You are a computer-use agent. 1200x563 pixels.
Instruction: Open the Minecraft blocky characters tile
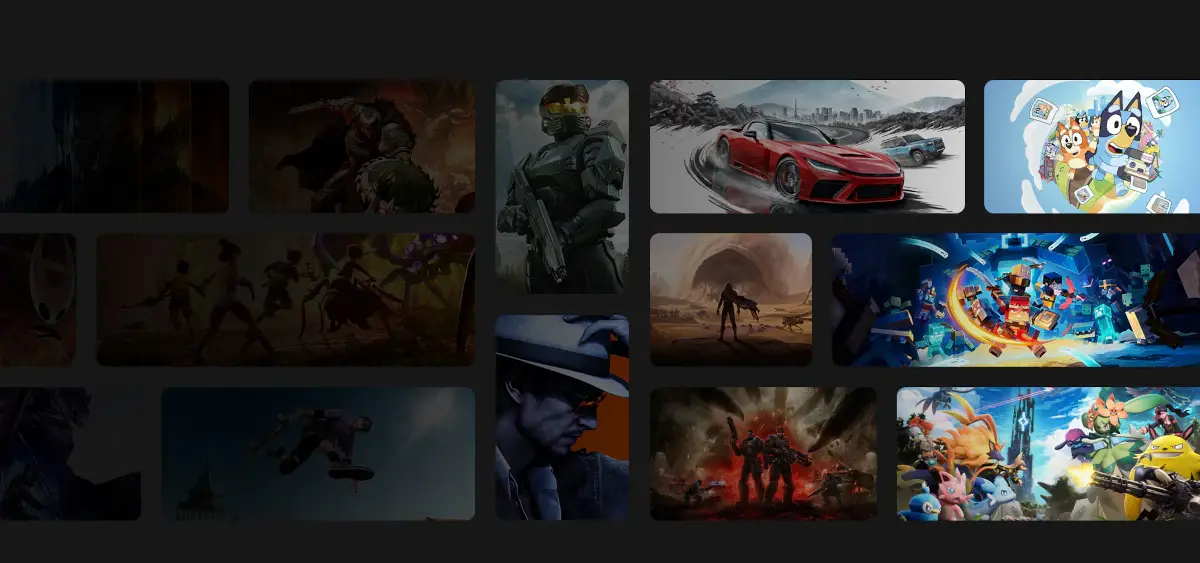tap(1016, 300)
